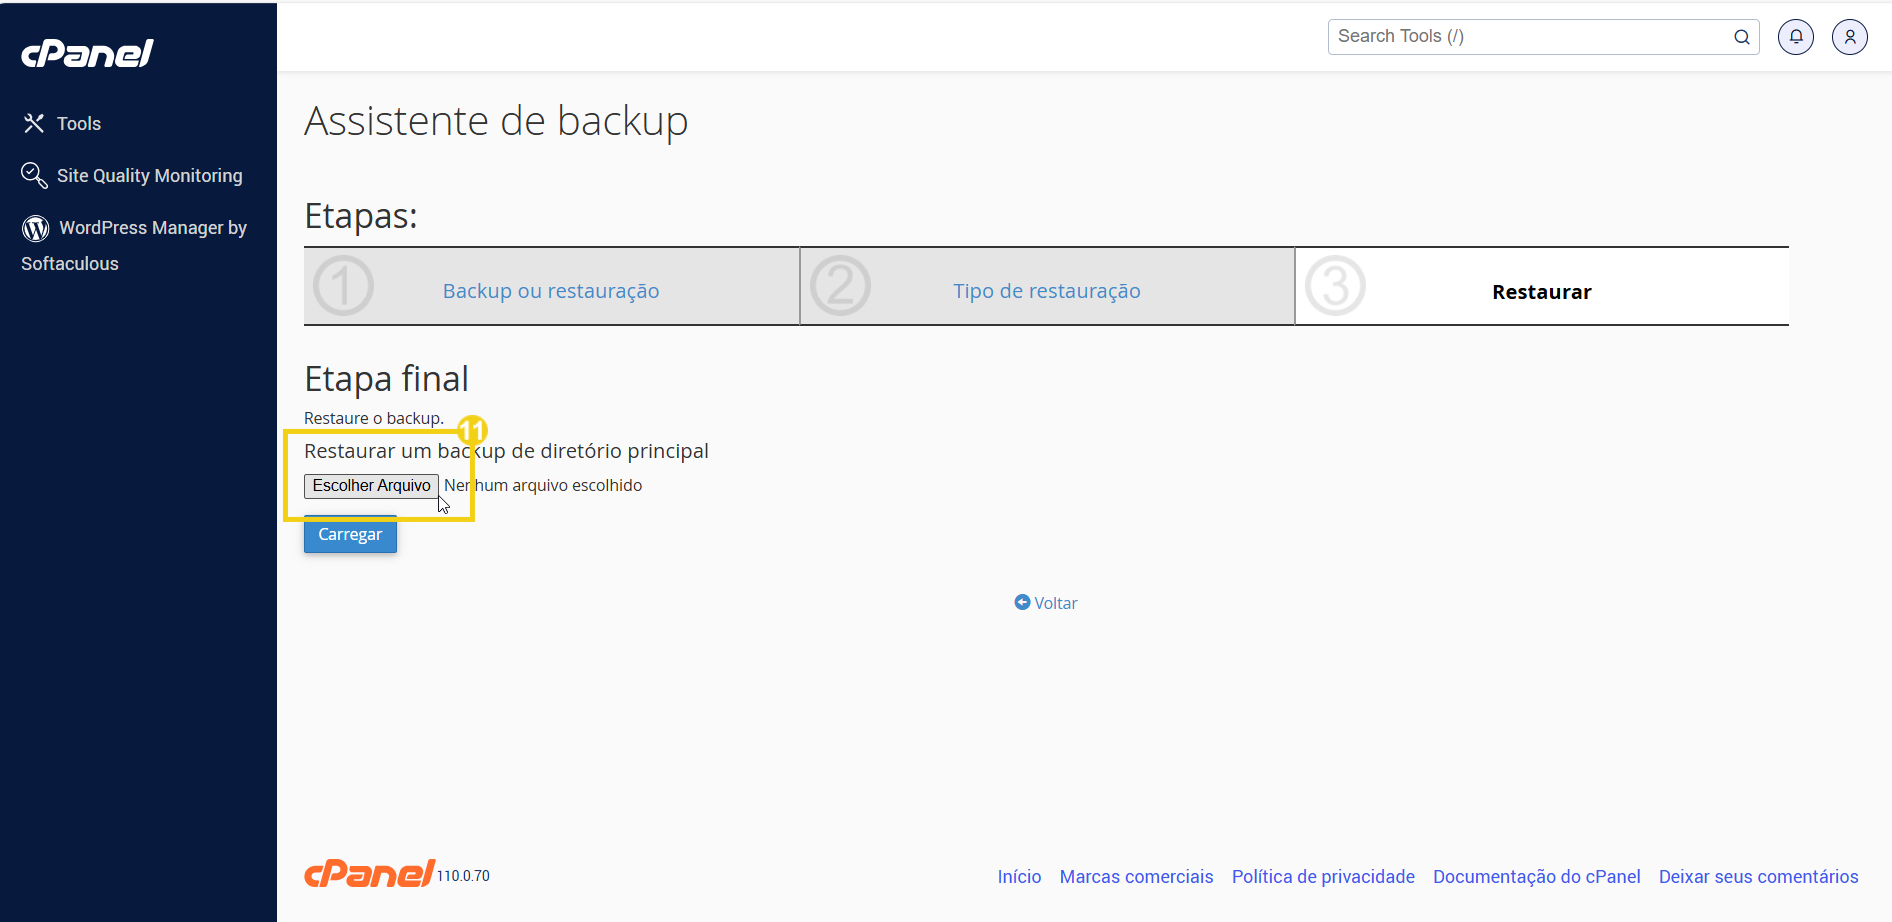
Task: Click Deixar seus comentários link
Action: (x=1759, y=877)
